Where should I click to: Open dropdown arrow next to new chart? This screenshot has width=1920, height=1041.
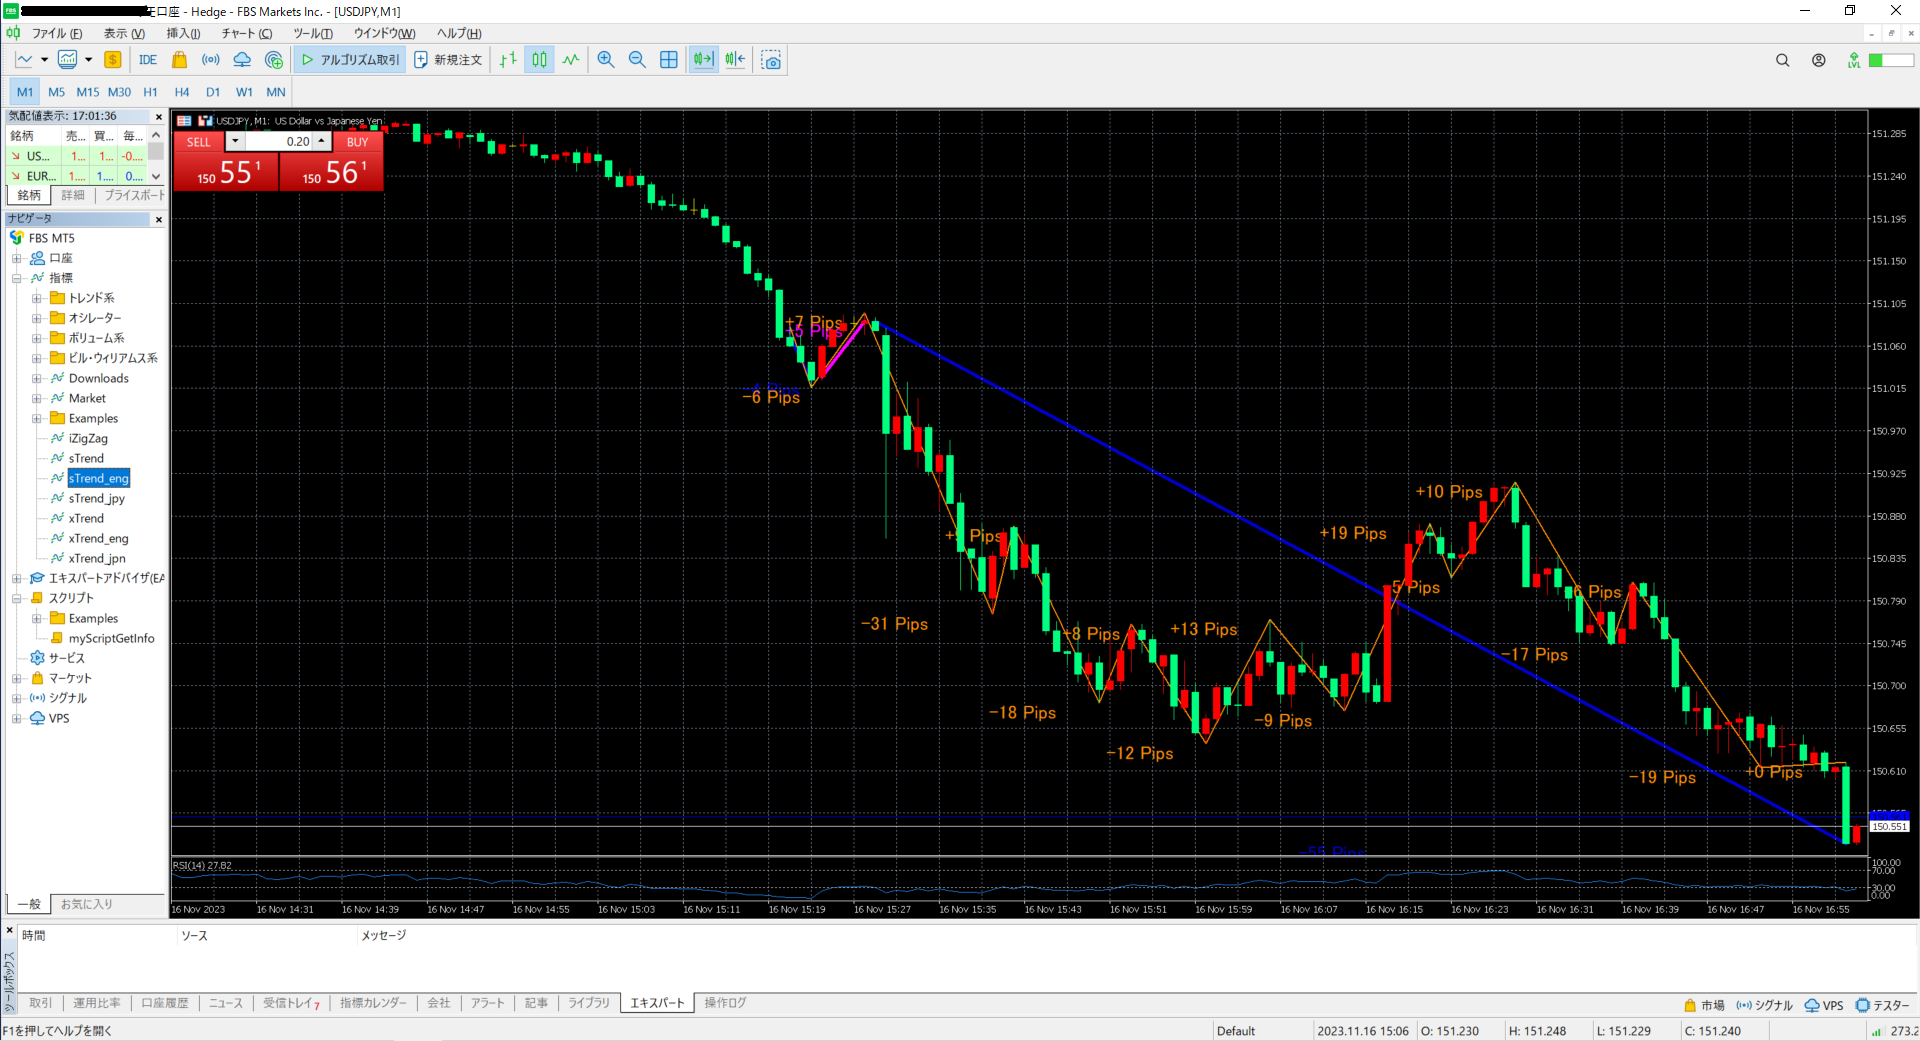44,60
